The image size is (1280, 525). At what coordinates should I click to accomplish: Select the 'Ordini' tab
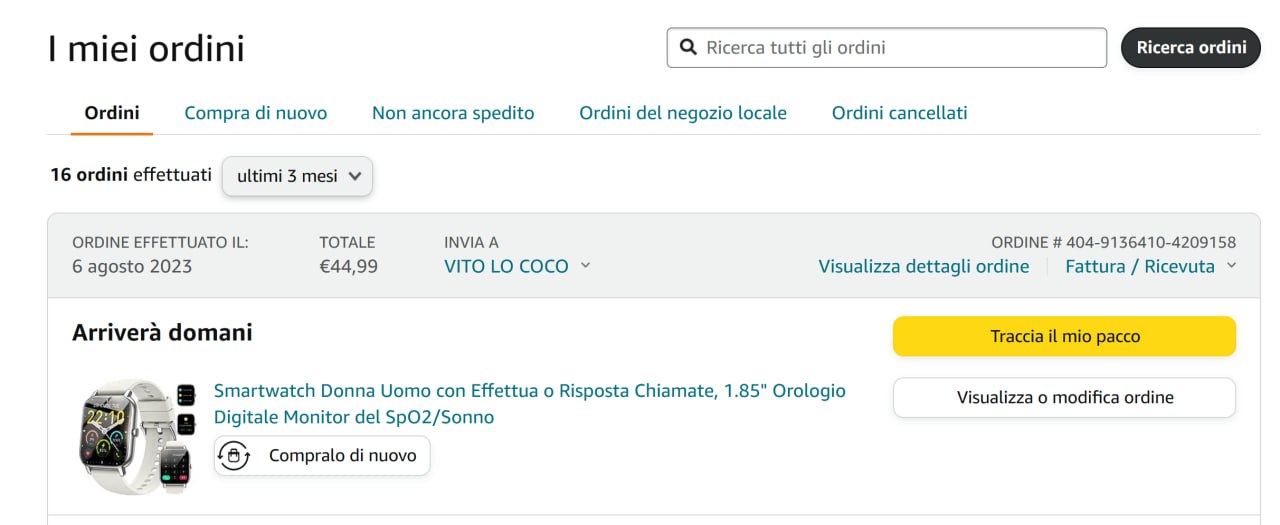(x=112, y=113)
